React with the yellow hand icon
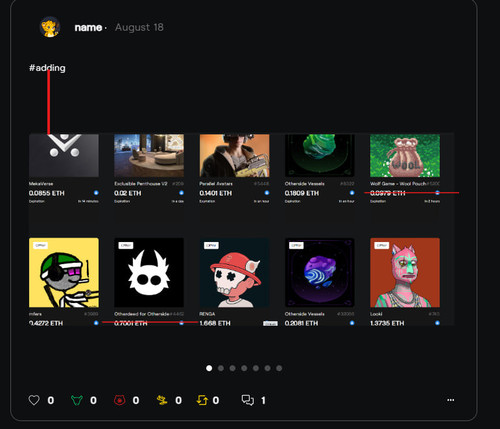This screenshot has width=500, height=429. (162, 400)
